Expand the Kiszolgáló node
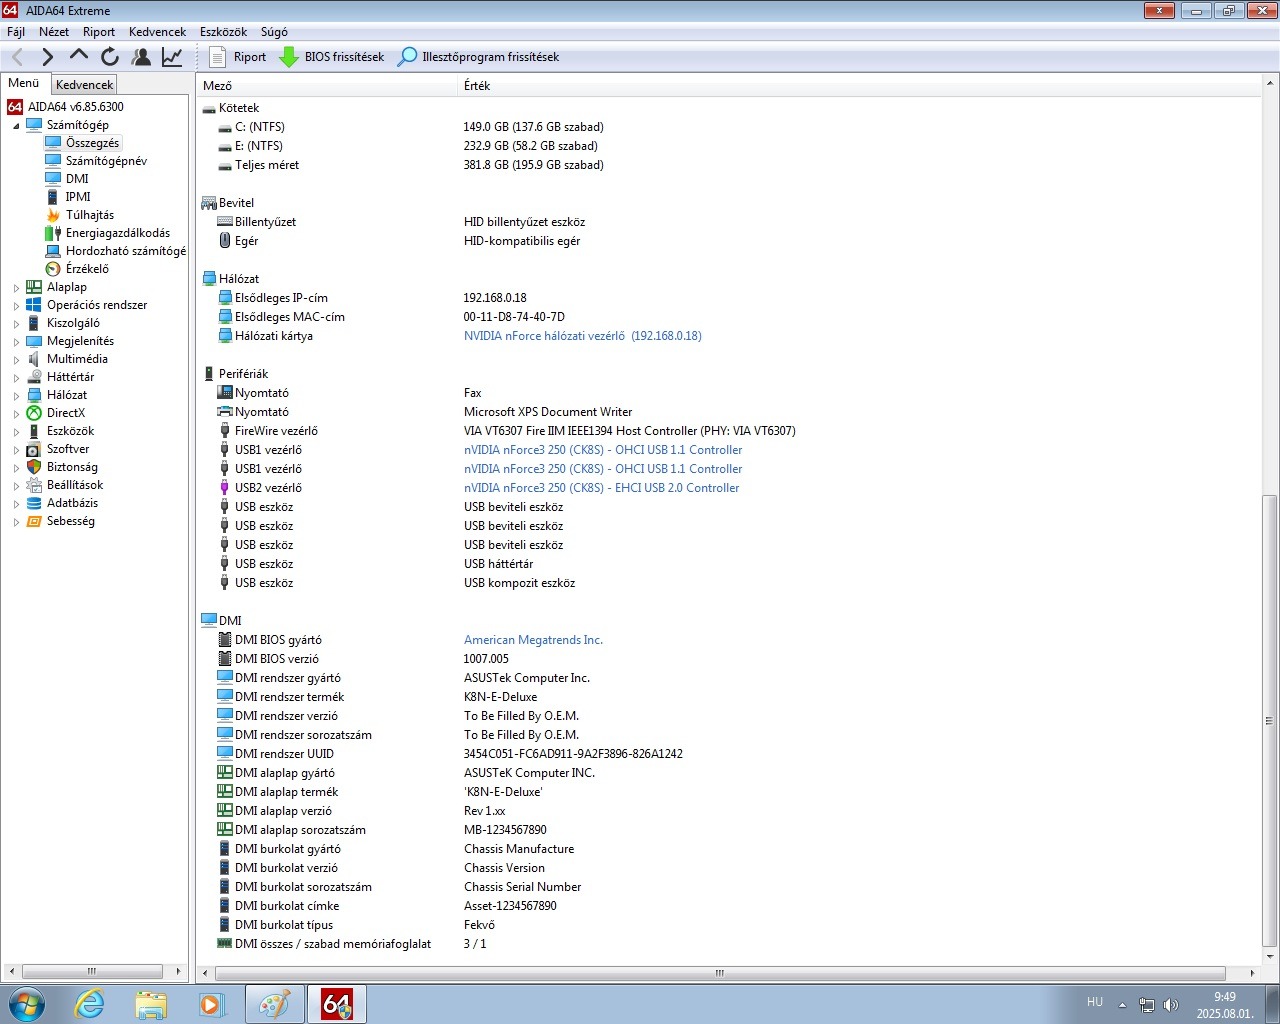 point(16,324)
